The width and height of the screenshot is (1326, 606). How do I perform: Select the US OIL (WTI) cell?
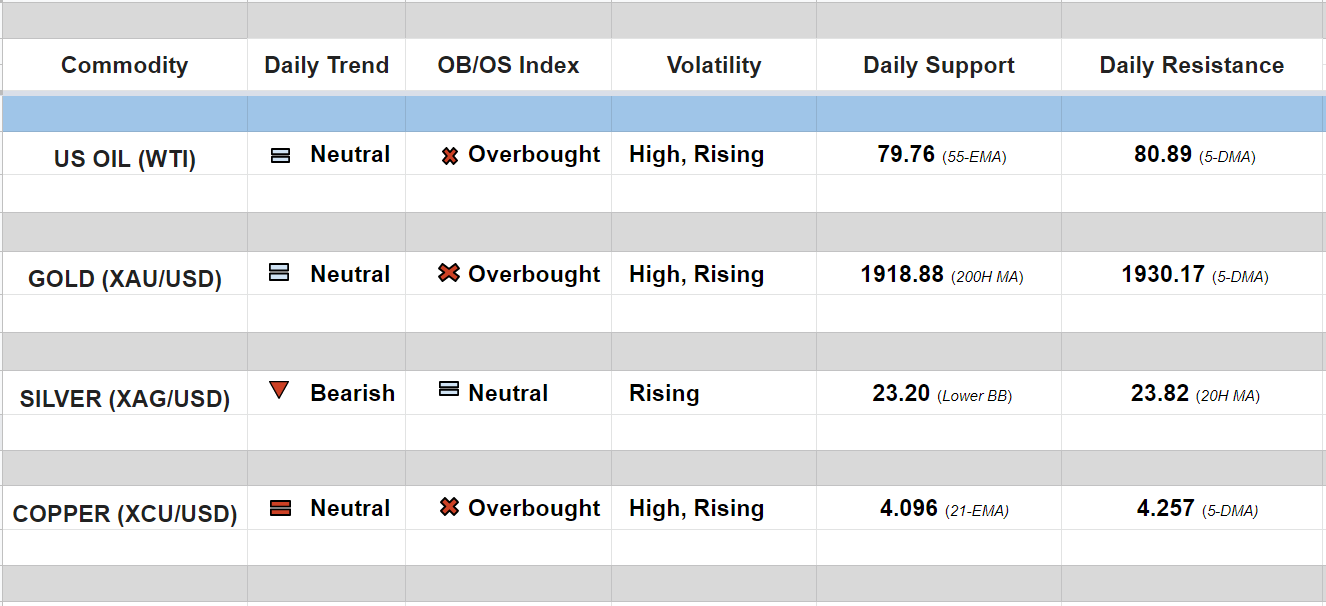pyautogui.click(x=124, y=159)
